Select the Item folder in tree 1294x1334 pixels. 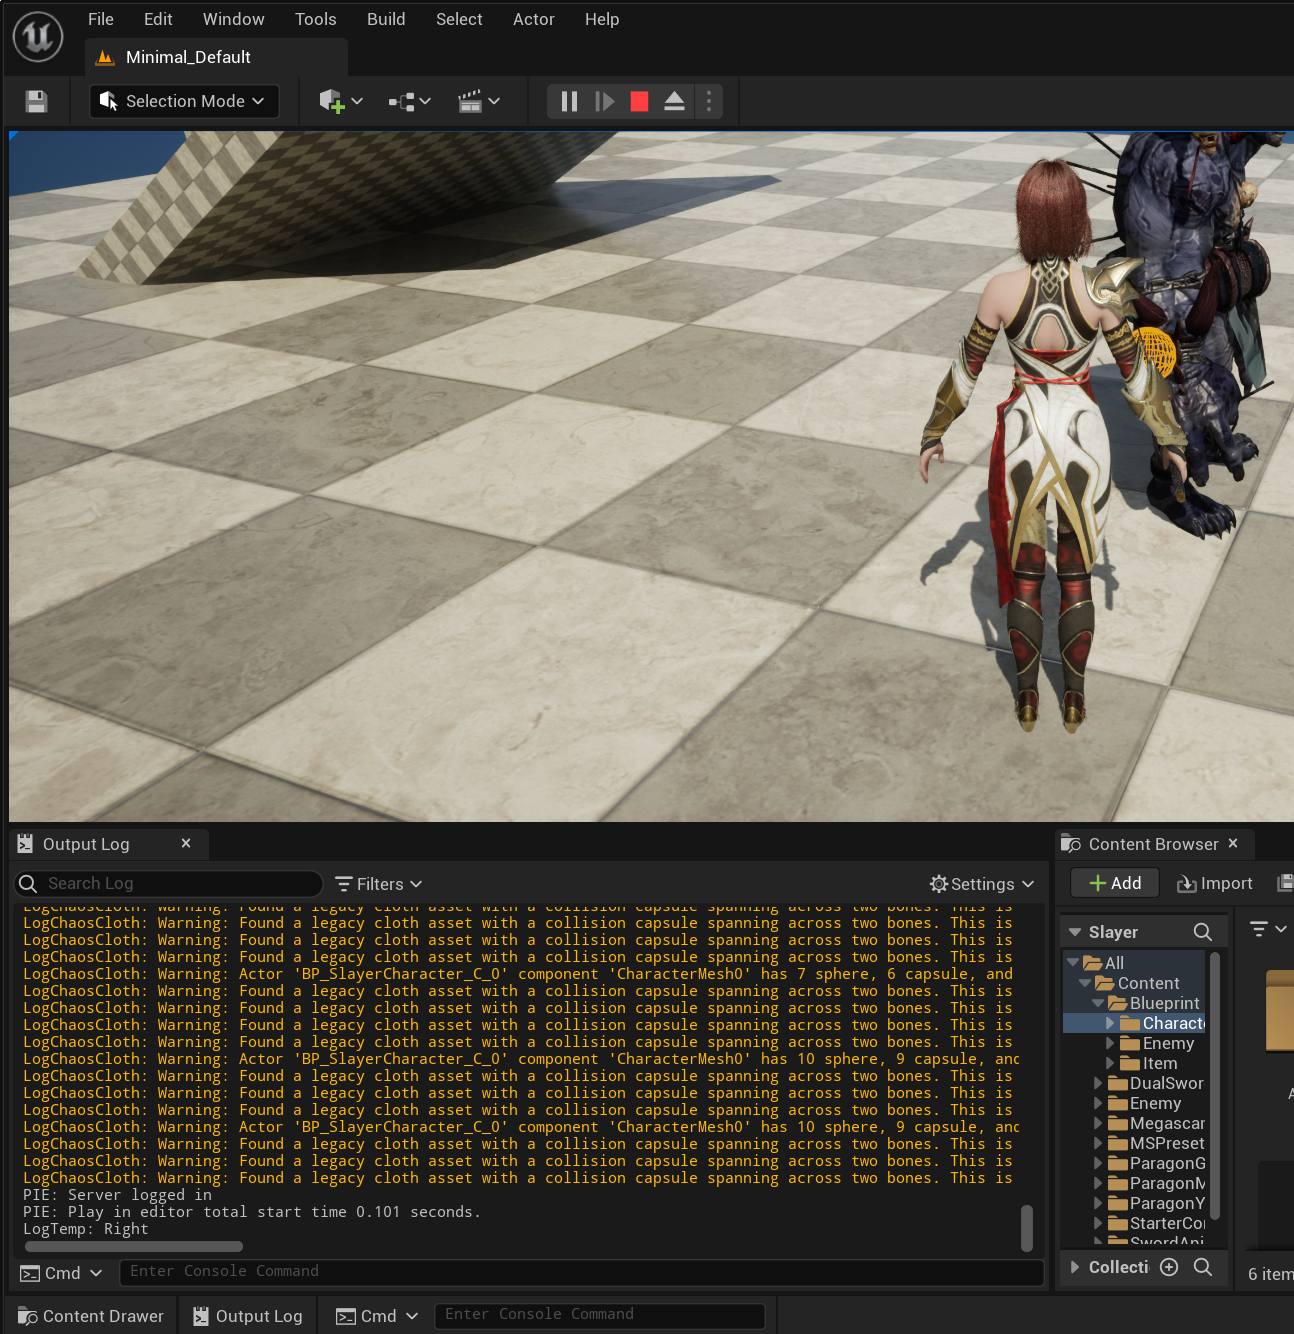coord(1159,1063)
